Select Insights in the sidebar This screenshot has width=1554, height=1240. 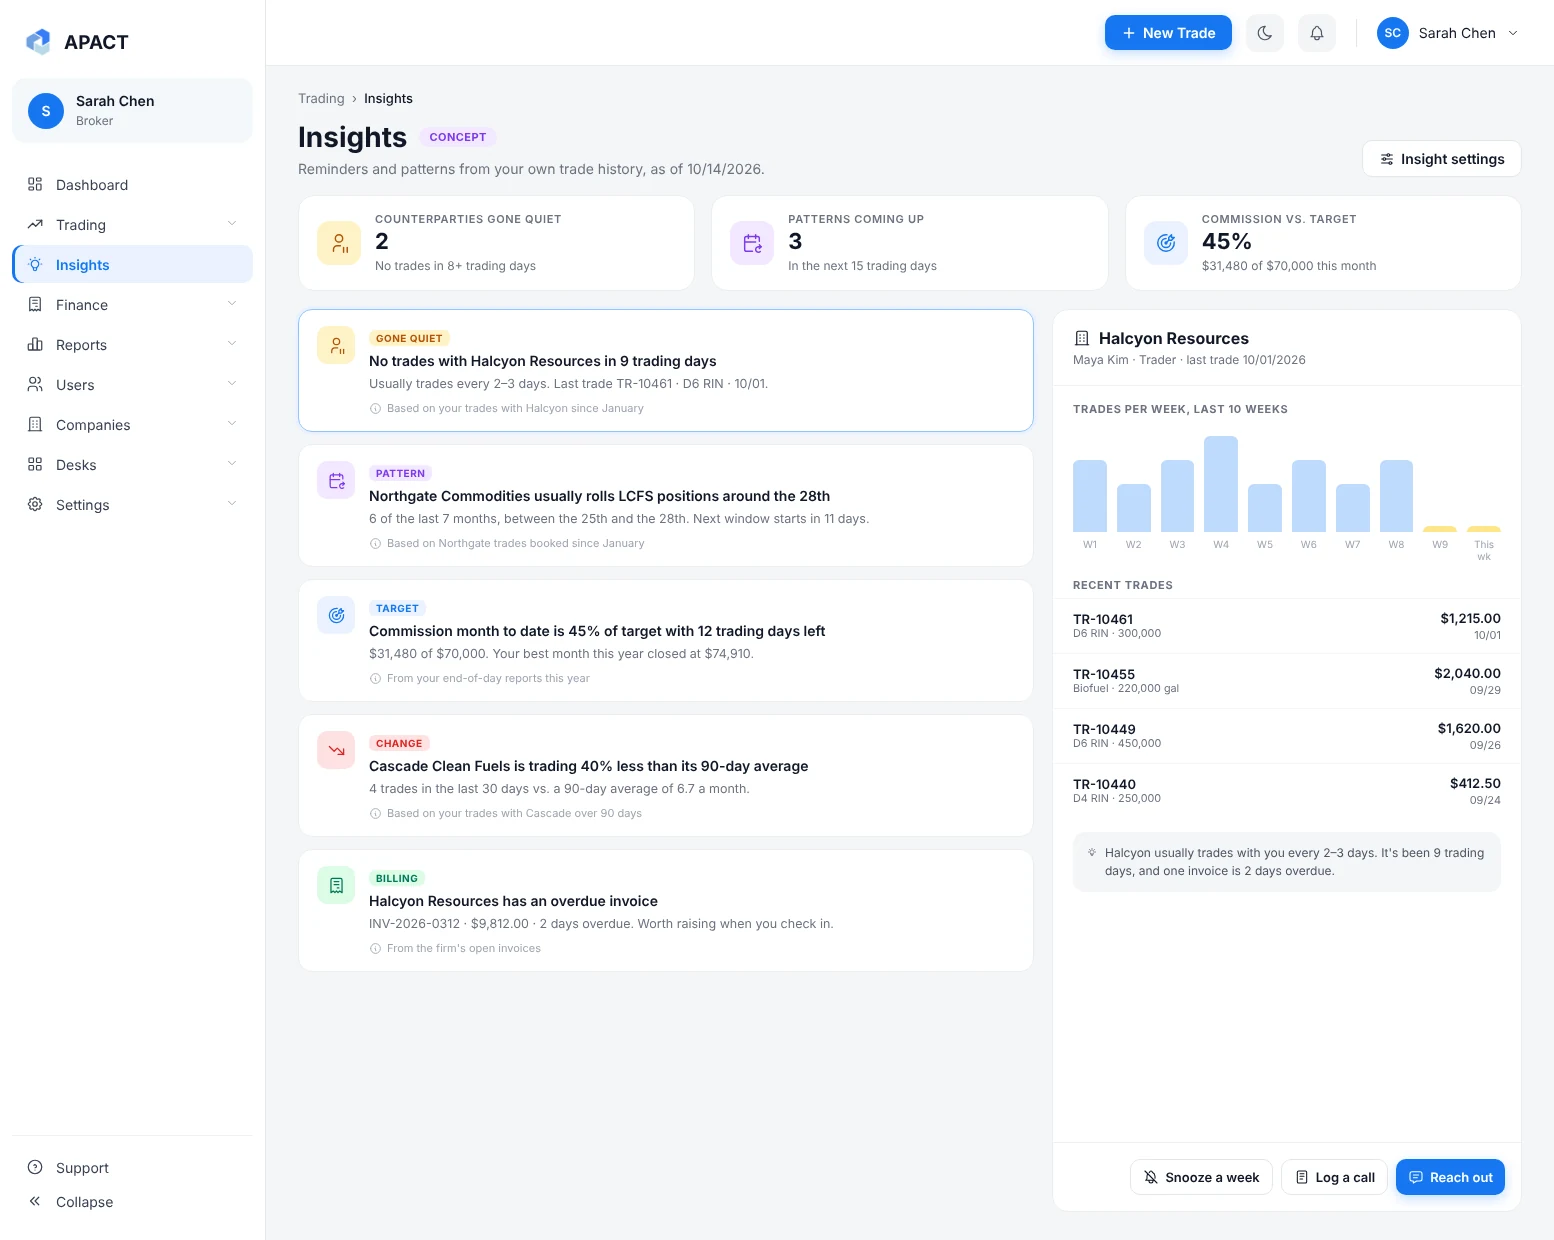[x=132, y=265]
